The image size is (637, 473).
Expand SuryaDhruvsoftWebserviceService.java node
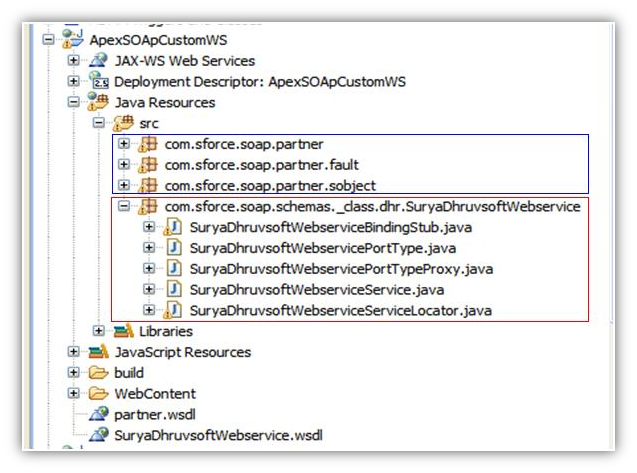click(149, 289)
